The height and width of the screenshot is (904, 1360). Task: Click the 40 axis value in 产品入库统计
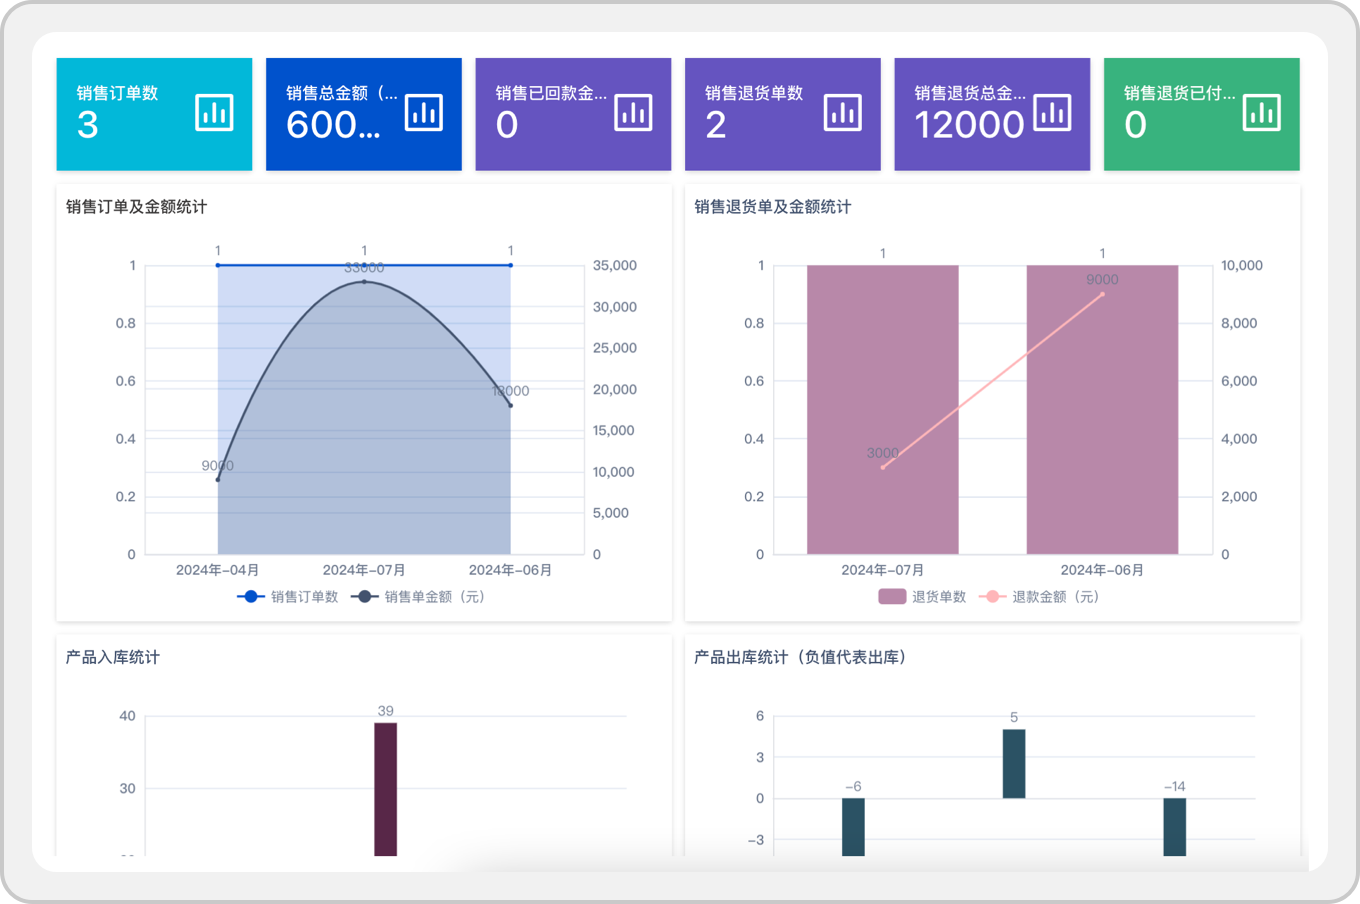point(127,716)
